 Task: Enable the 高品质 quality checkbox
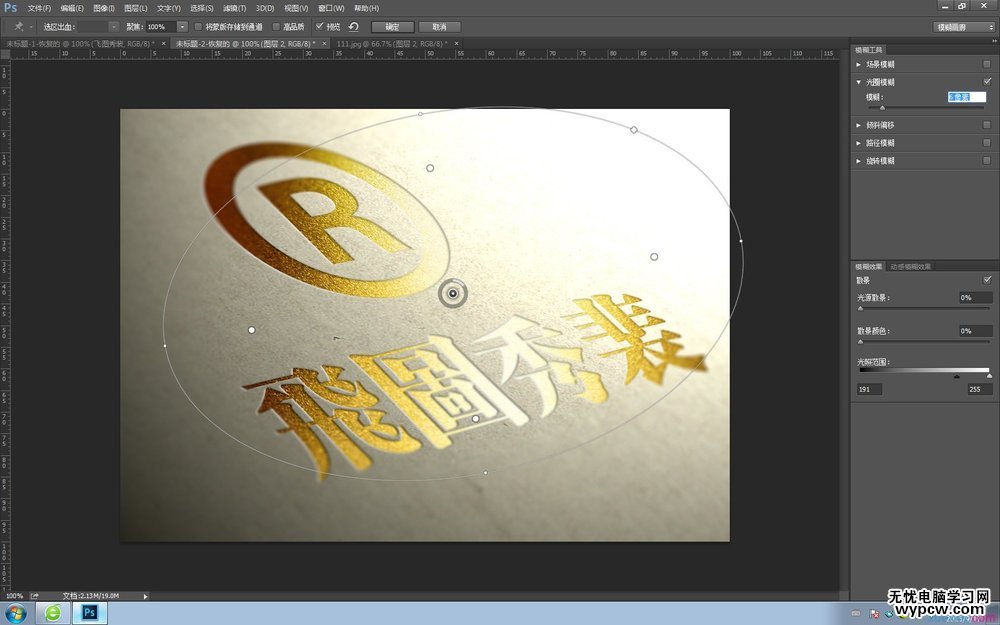(x=276, y=26)
